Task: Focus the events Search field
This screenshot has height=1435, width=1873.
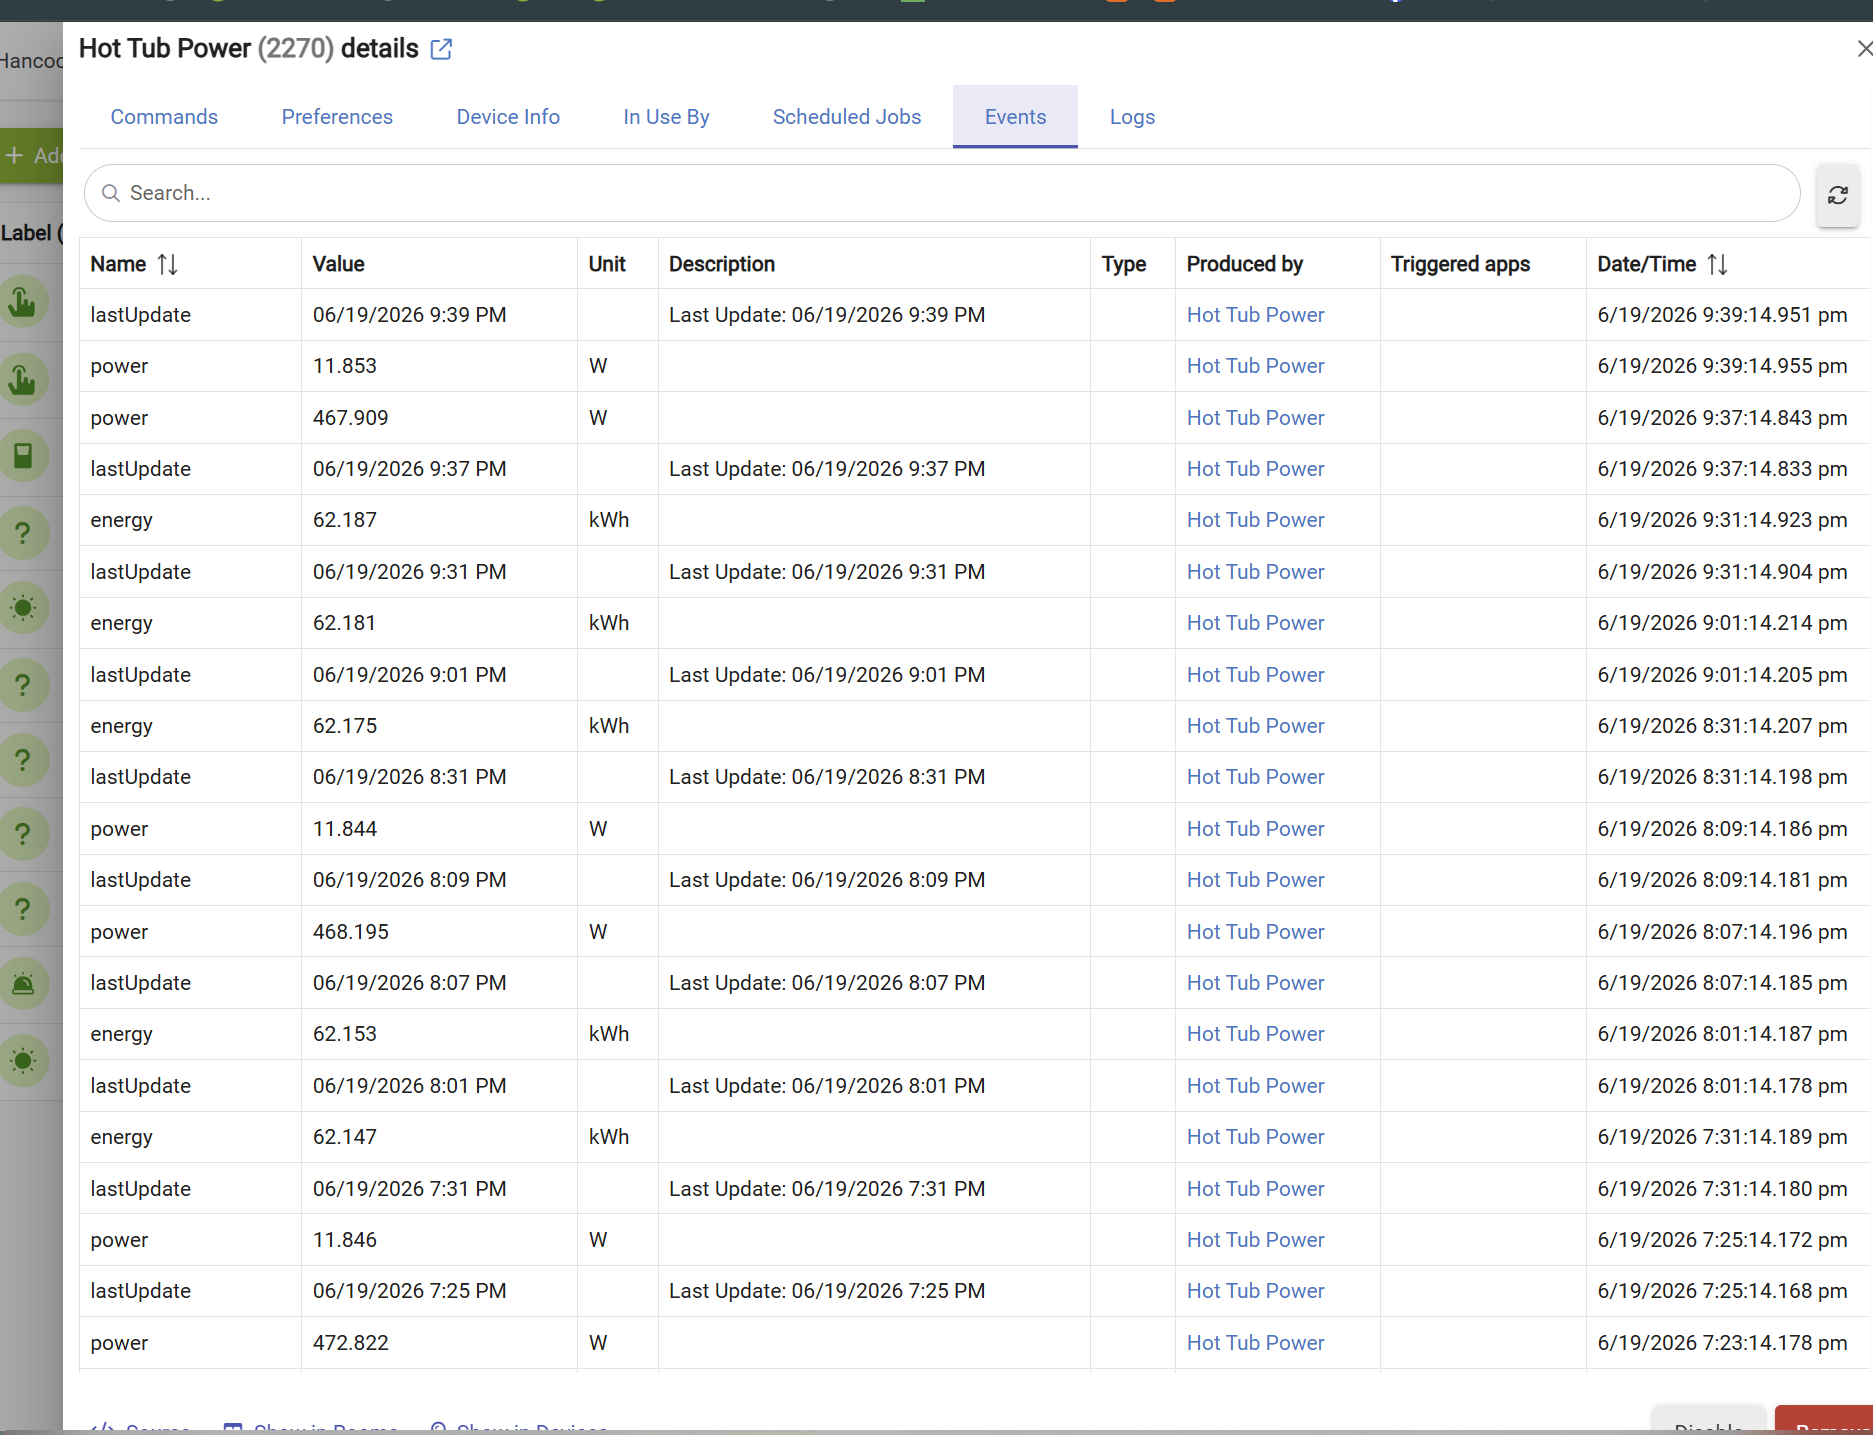Action: tap(942, 193)
